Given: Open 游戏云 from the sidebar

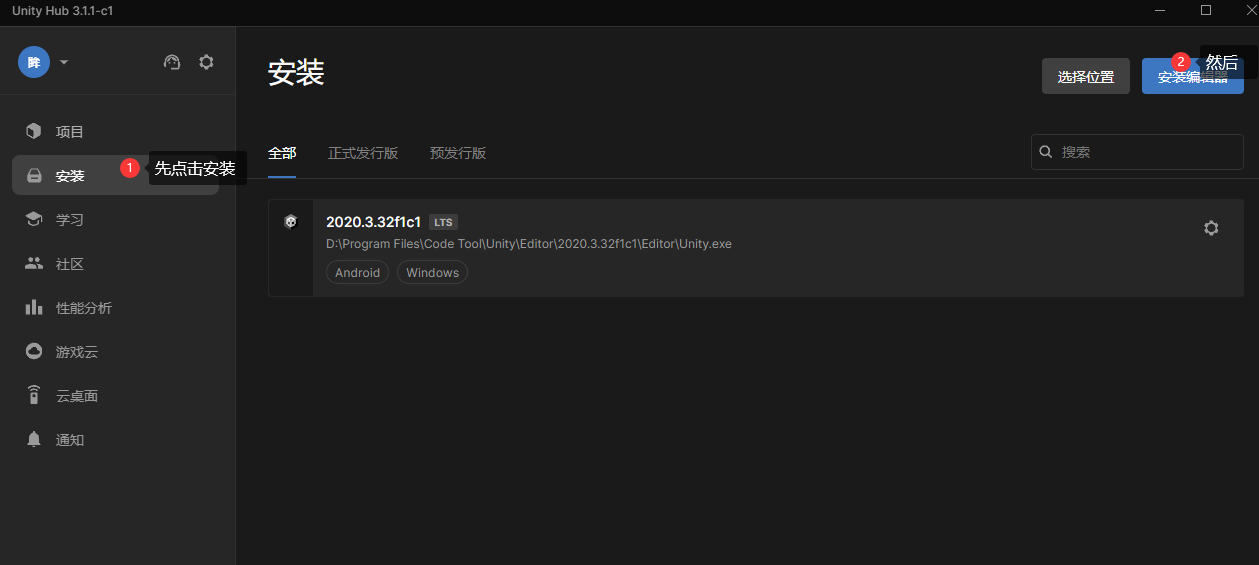Looking at the screenshot, I should click(115, 351).
